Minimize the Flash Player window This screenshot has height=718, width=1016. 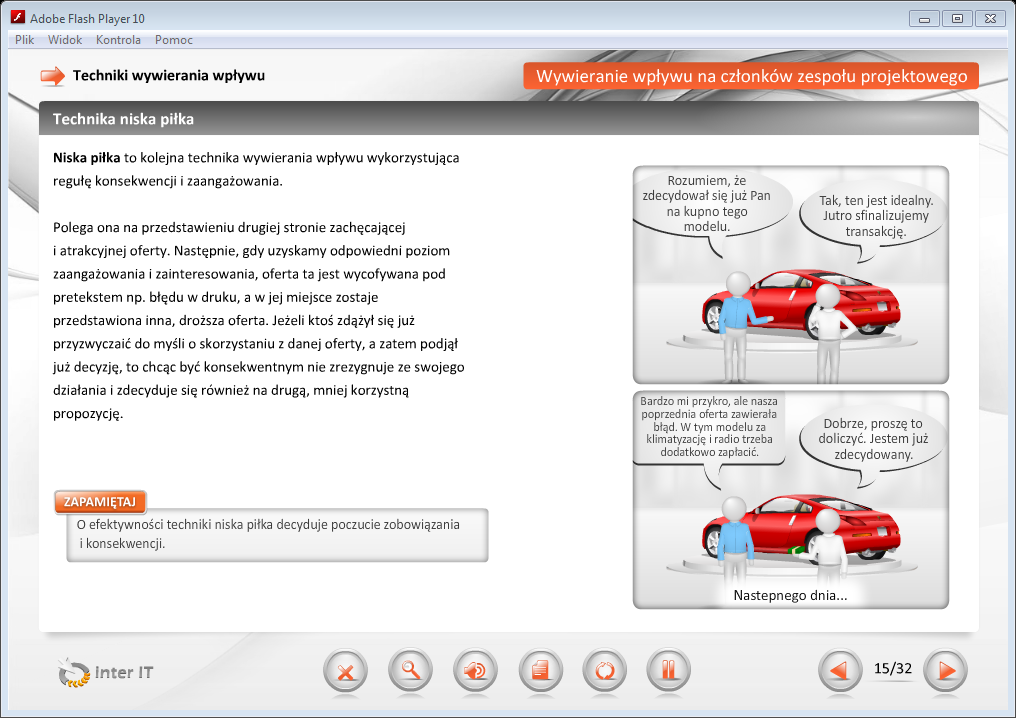924,19
